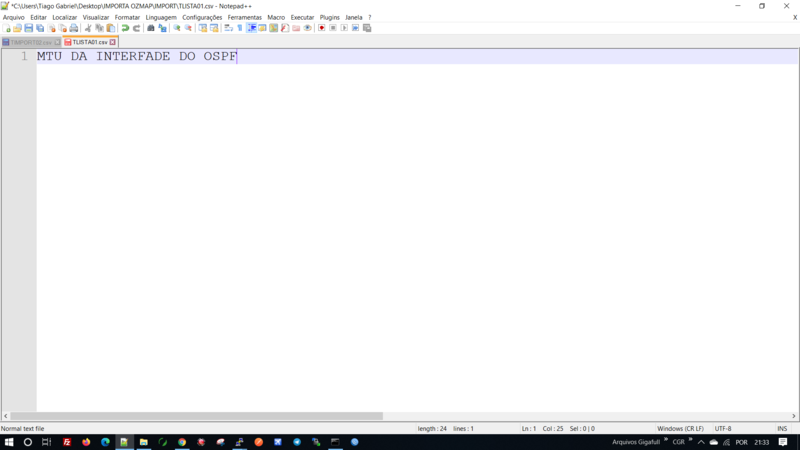The height and width of the screenshot is (450, 800).
Task: Expand the system tray hidden icons
Action: pyautogui.click(x=701, y=442)
